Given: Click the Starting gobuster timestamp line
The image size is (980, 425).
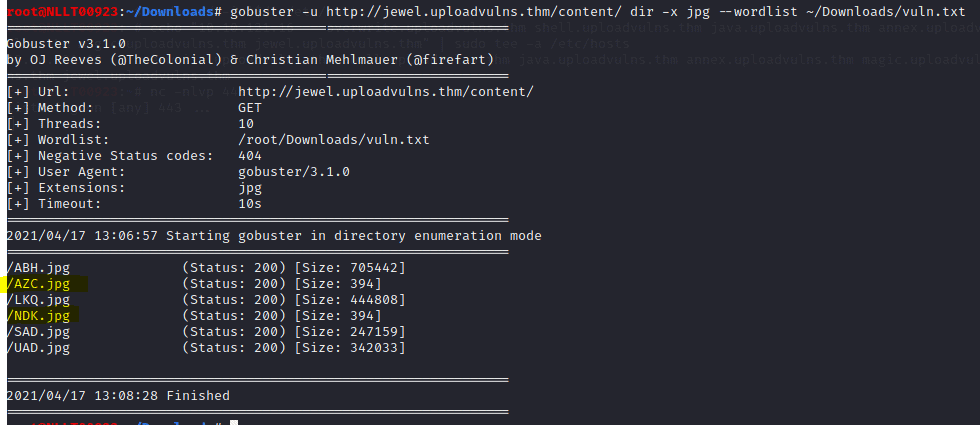Looking at the screenshot, I should (274, 236).
